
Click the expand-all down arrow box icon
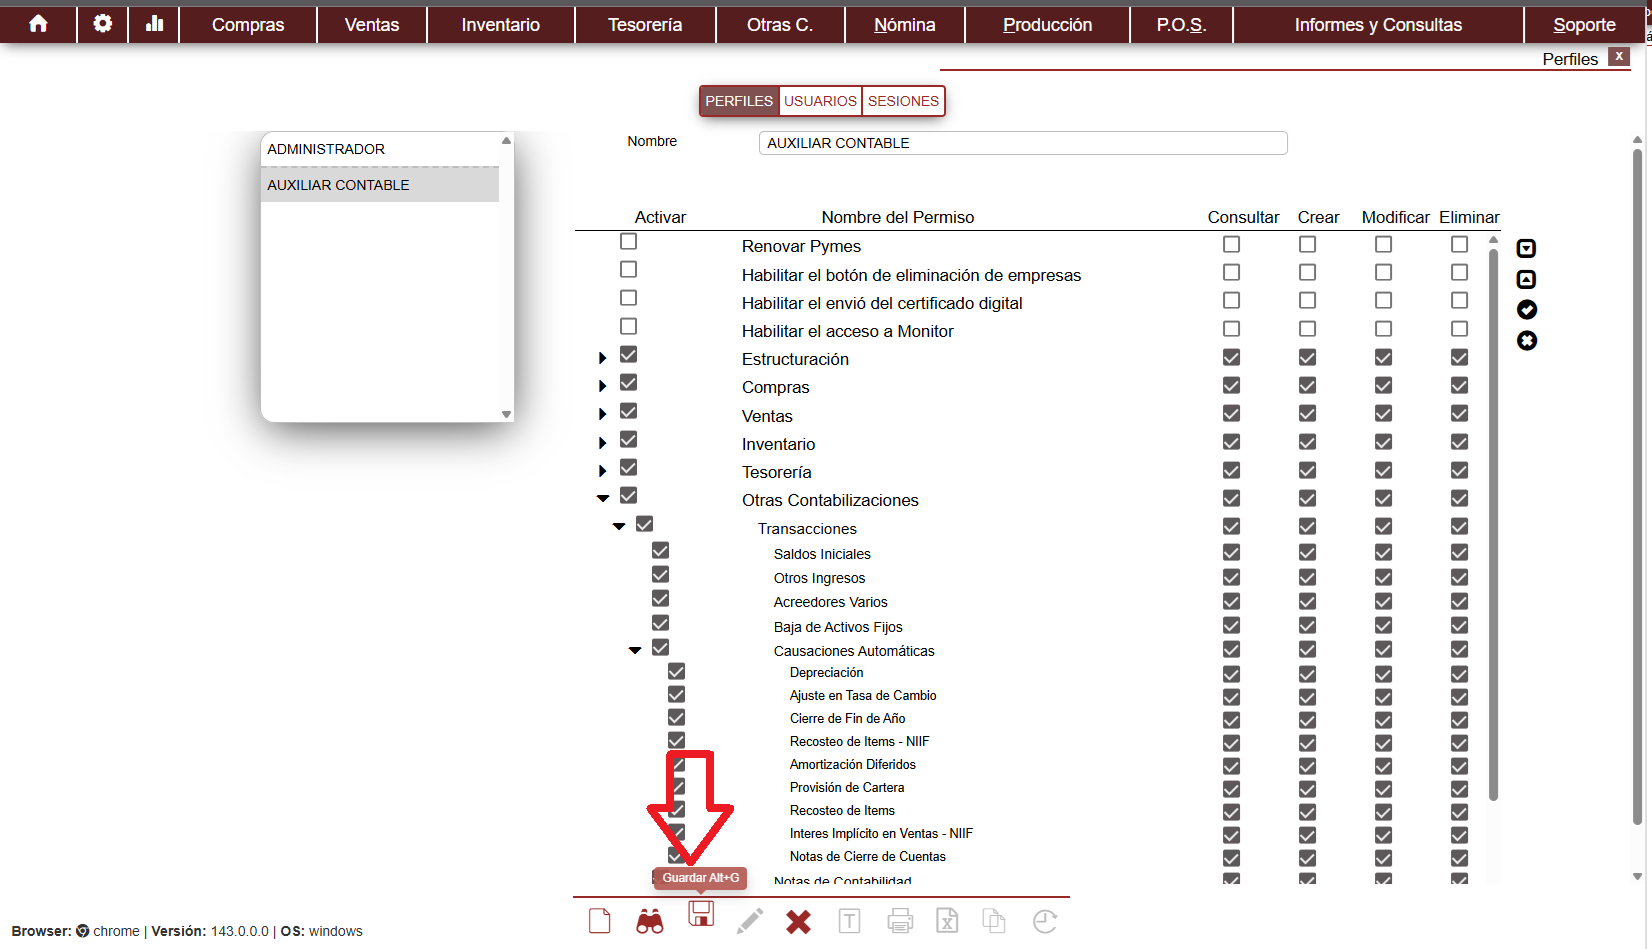1527,249
